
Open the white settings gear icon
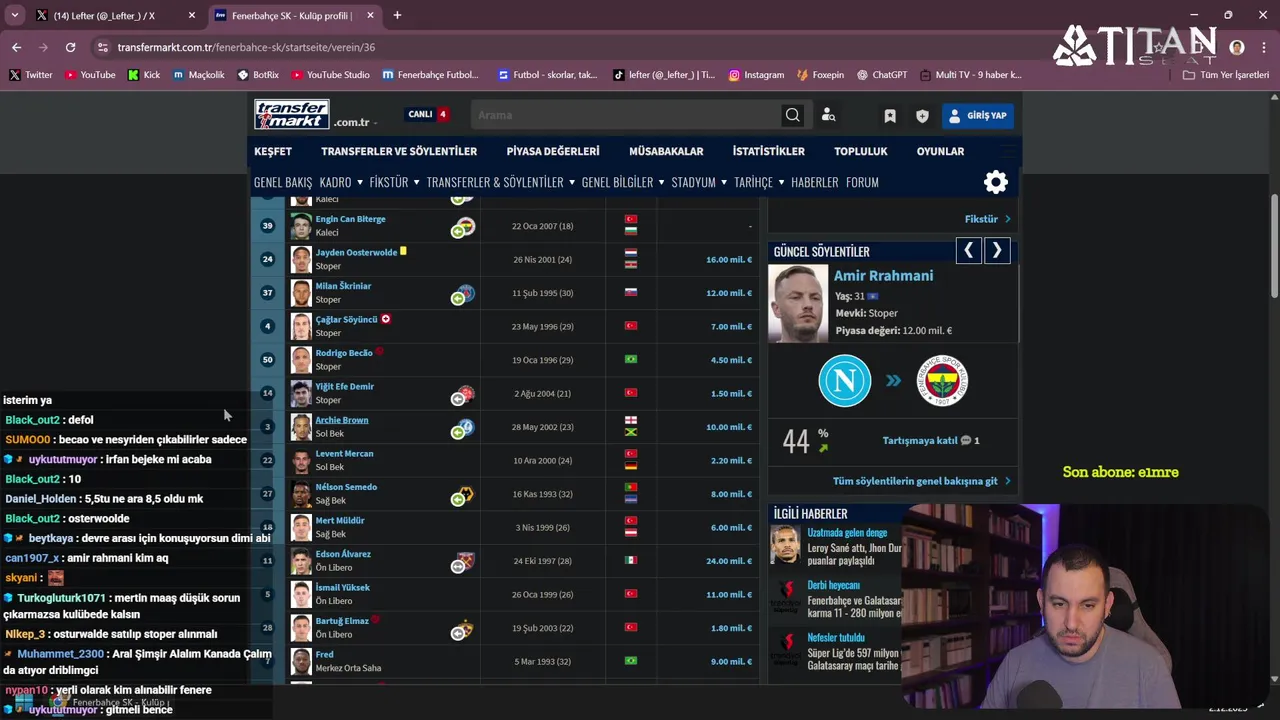click(x=996, y=182)
